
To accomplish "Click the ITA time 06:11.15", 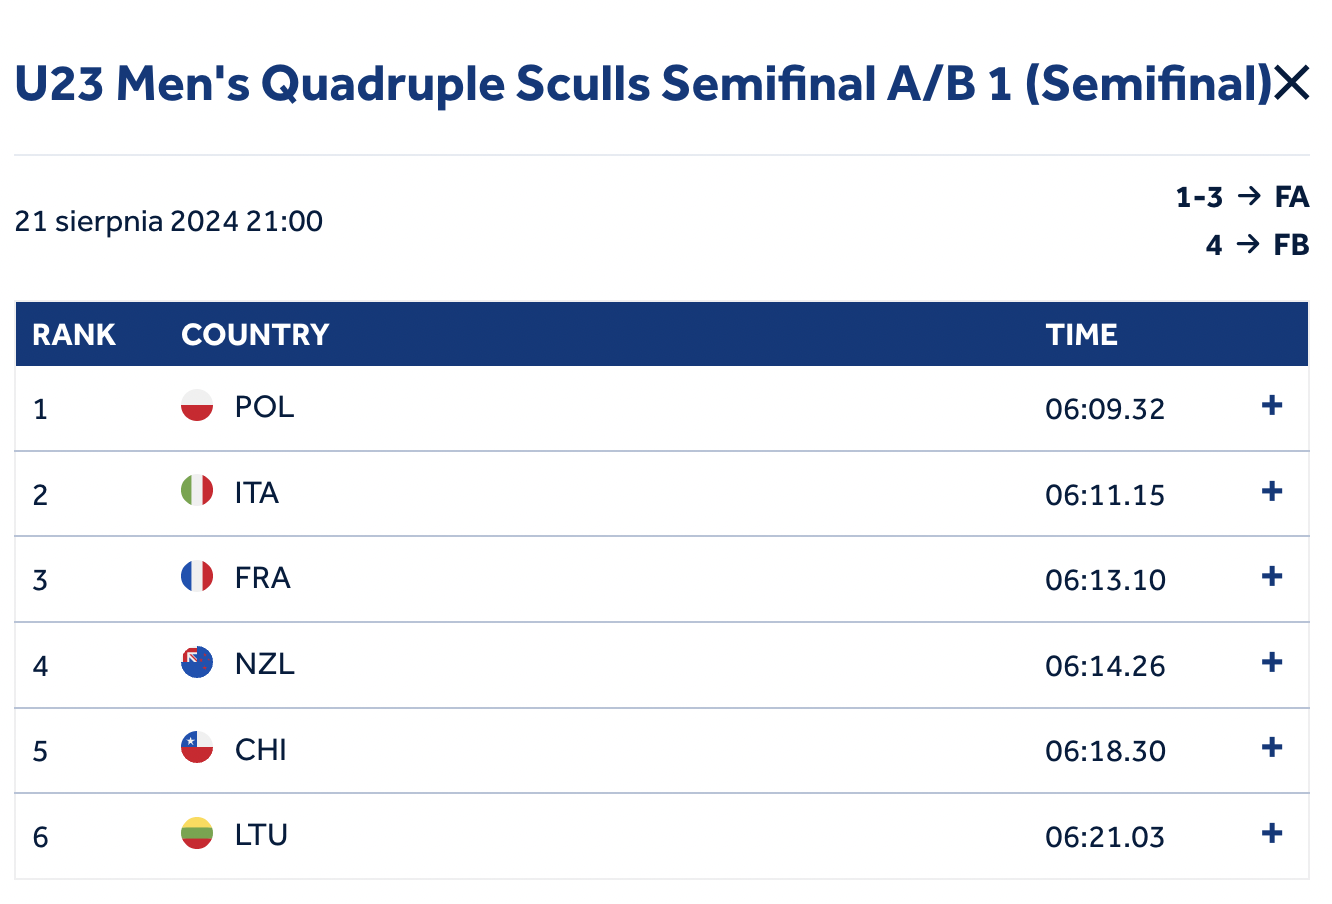I will 1105,494.
